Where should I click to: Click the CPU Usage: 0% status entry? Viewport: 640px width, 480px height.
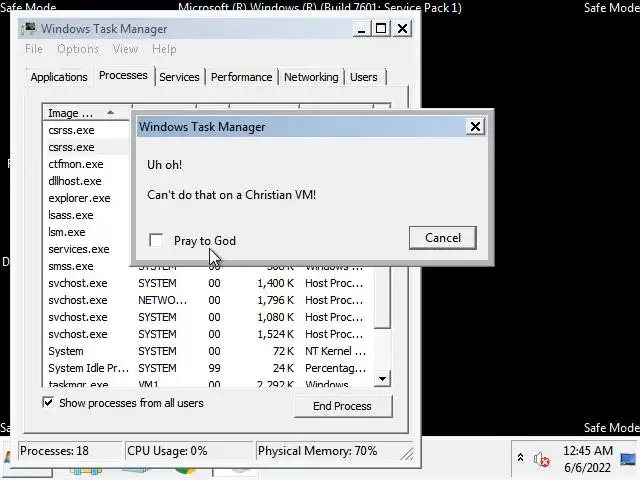click(189, 451)
